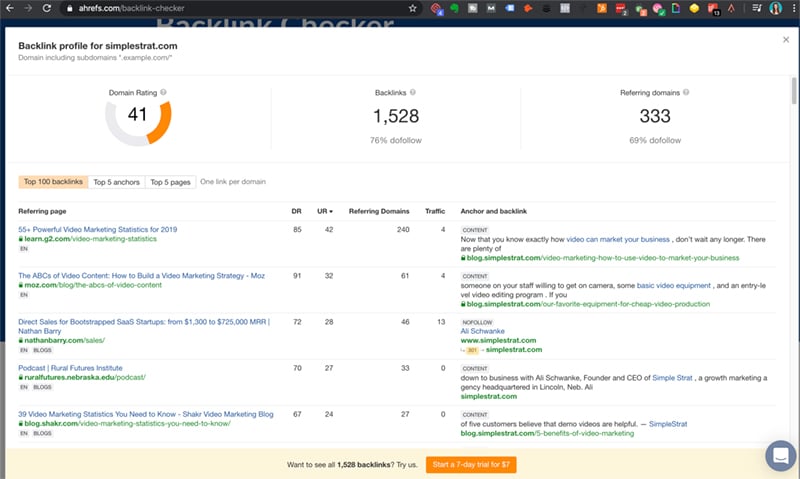This screenshot has height=479, width=800.
Task: Open the chat widget bubble
Action: (x=781, y=456)
